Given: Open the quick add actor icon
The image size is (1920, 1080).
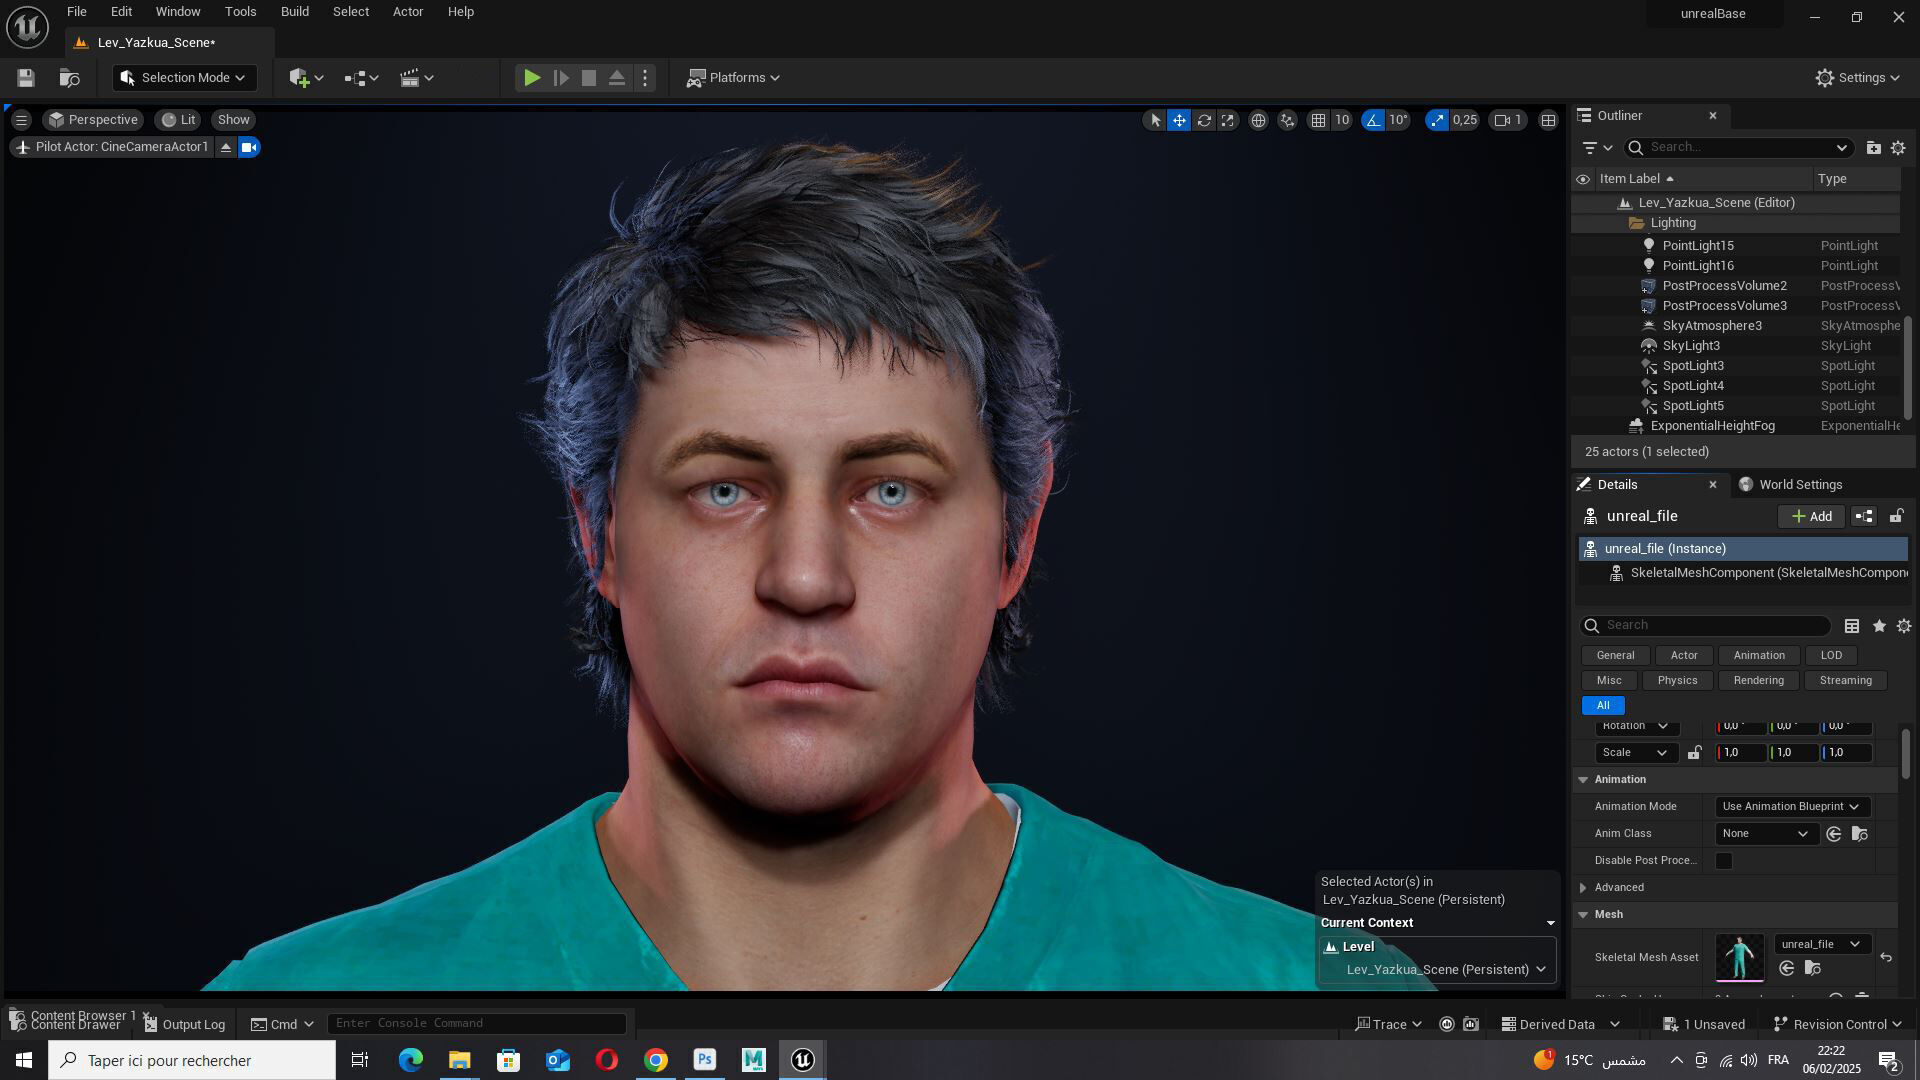Looking at the screenshot, I should [305, 78].
